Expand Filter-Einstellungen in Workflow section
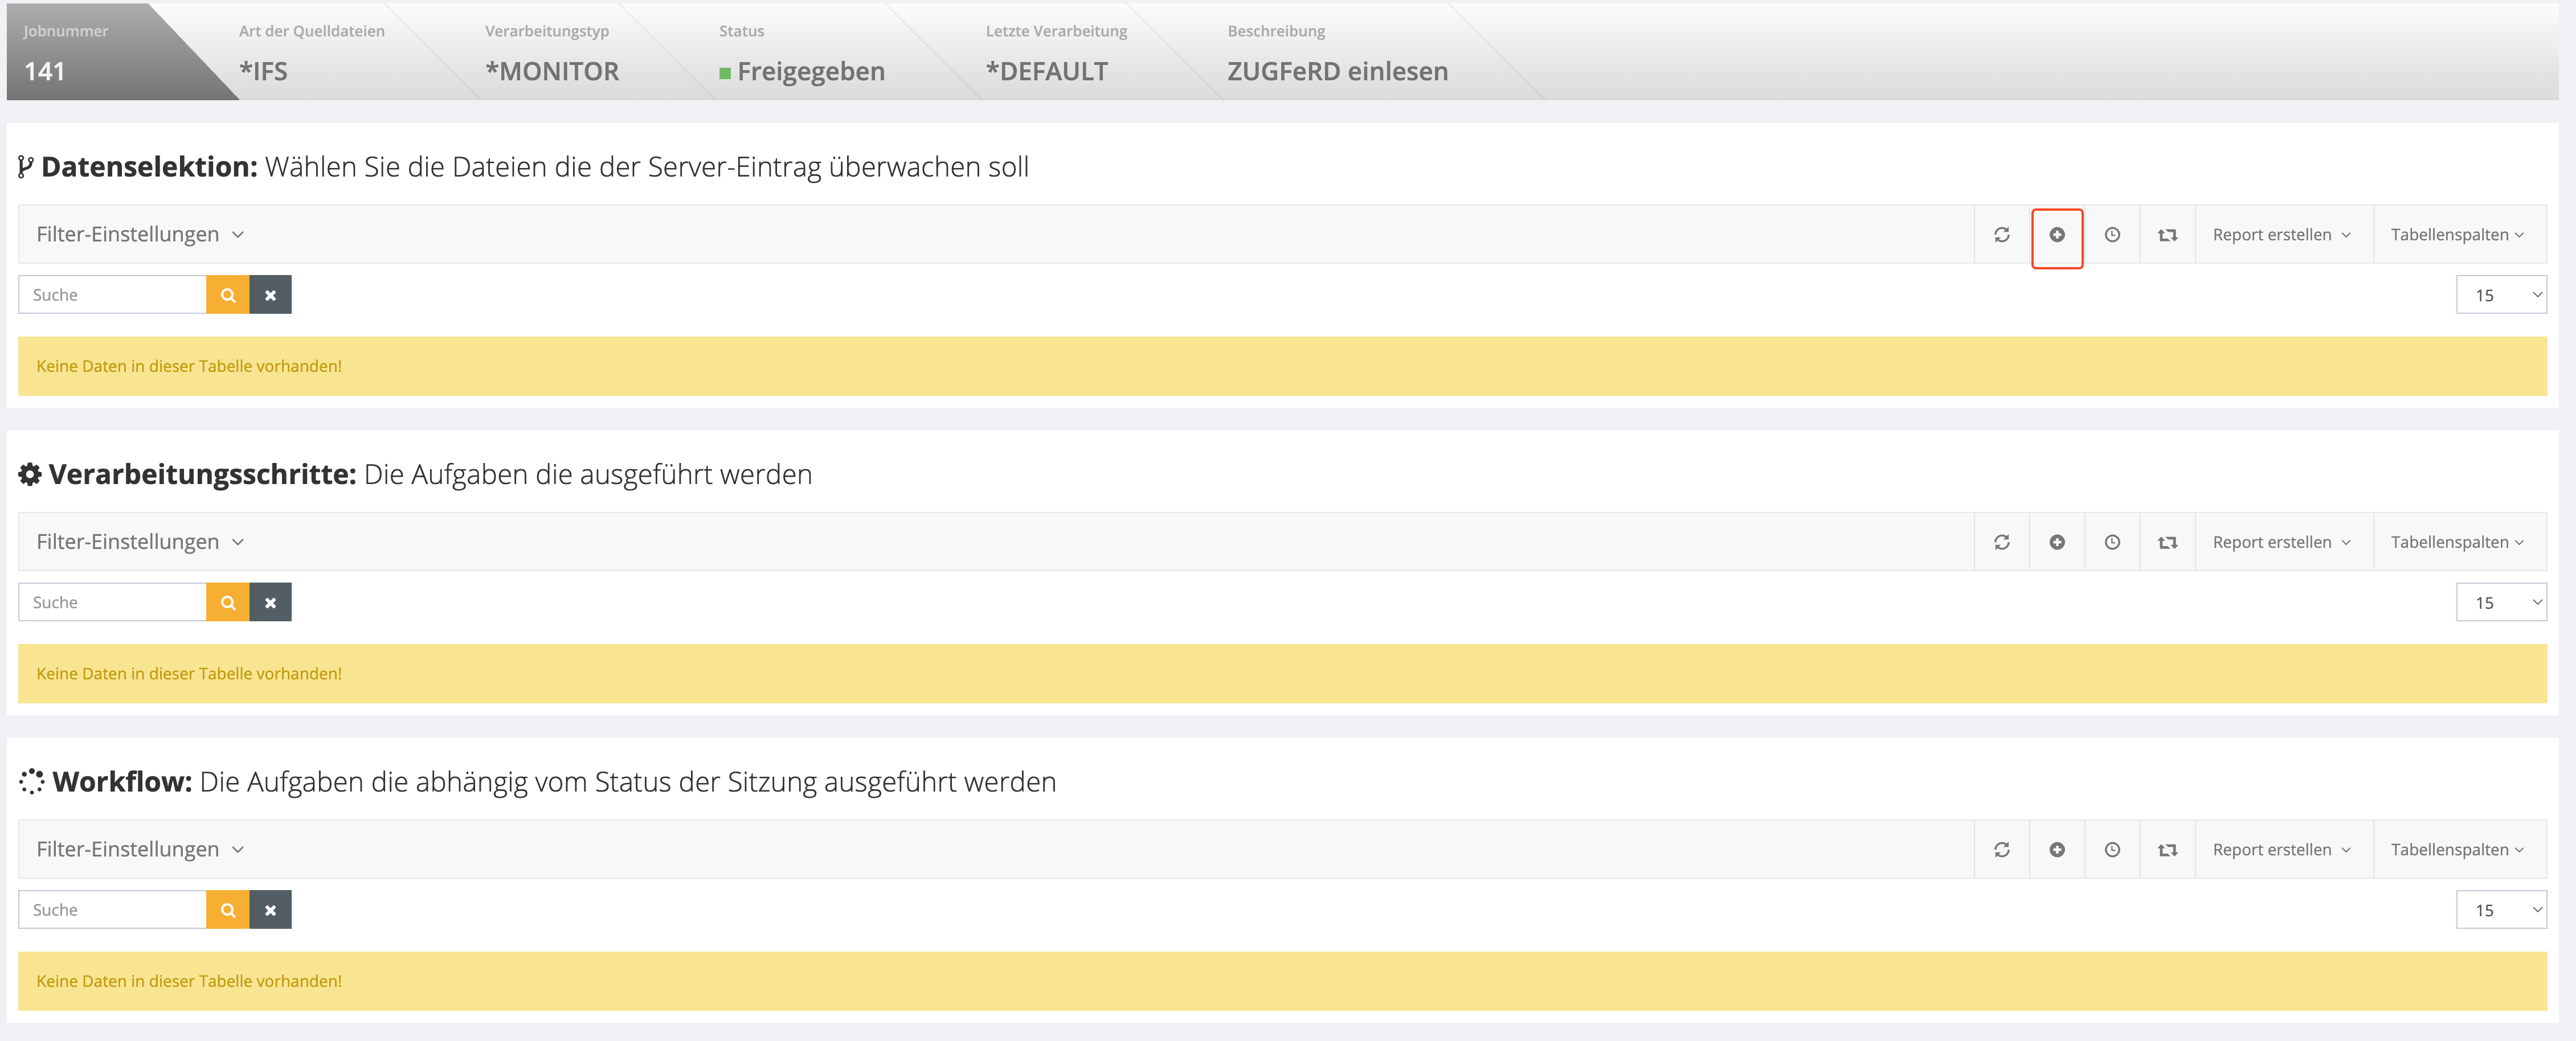The height and width of the screenshot is (1041, 2576). [x=140, y=849]
